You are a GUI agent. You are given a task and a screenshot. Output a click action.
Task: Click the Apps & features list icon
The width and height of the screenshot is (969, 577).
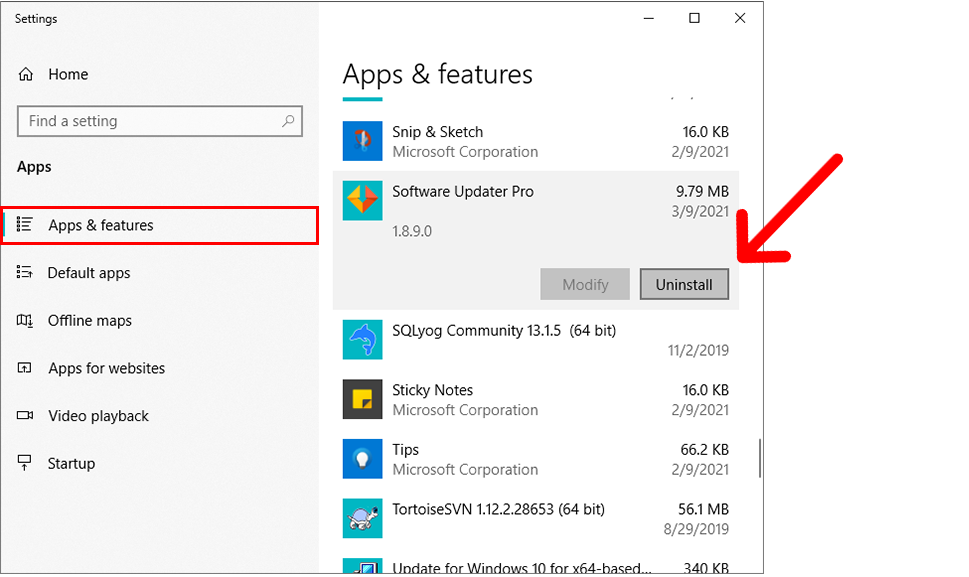[x=24, y=224]
